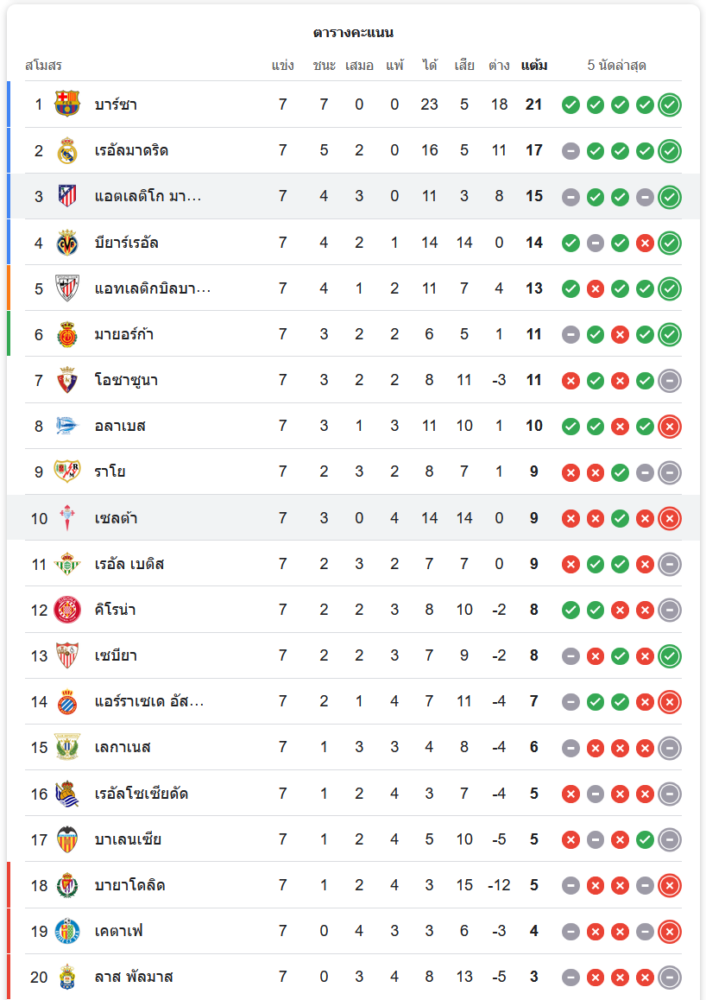Click the Real Madrid club crest
706x1000 pixels.
pyautogui.click(x=67, y=150)
